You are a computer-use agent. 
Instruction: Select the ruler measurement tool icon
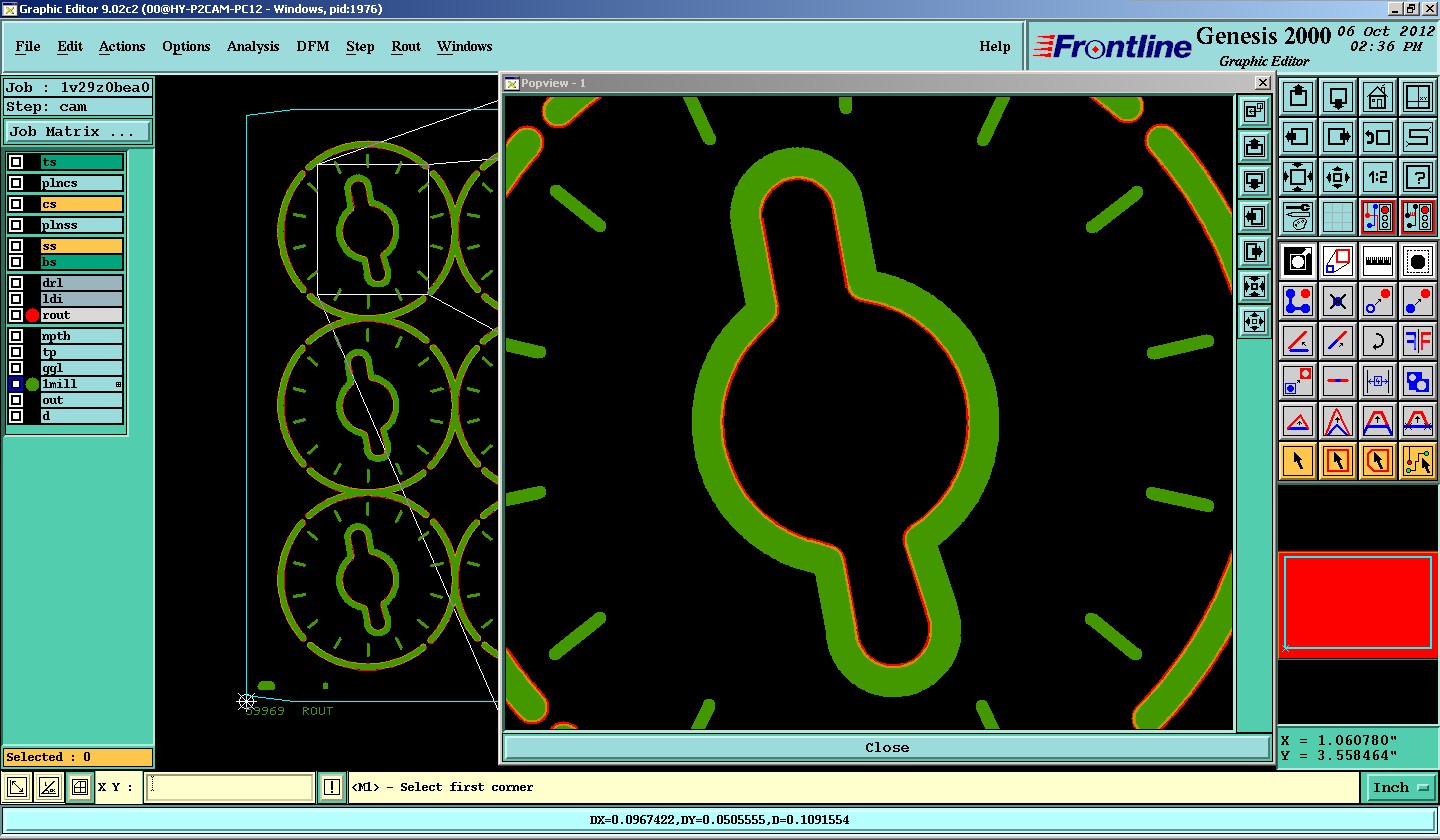[x=1378, y=261]
